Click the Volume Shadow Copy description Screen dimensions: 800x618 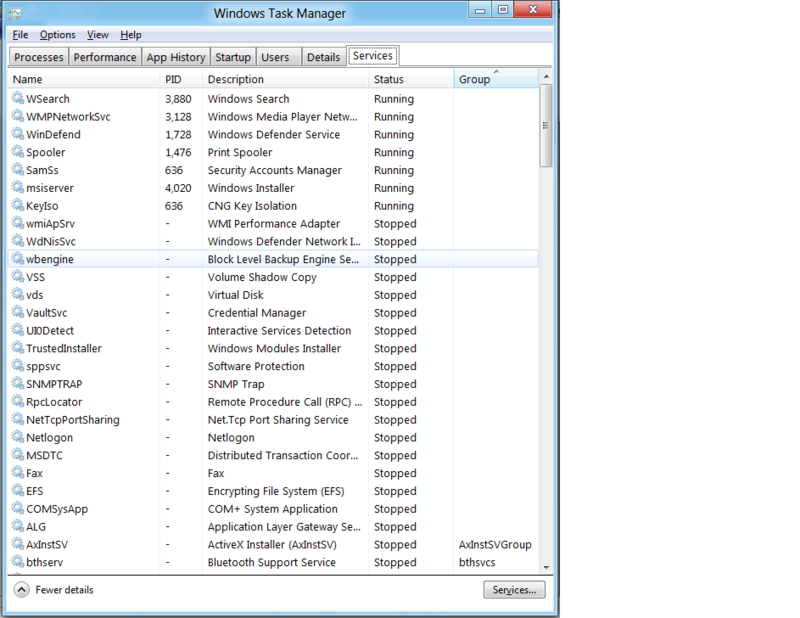262,277
